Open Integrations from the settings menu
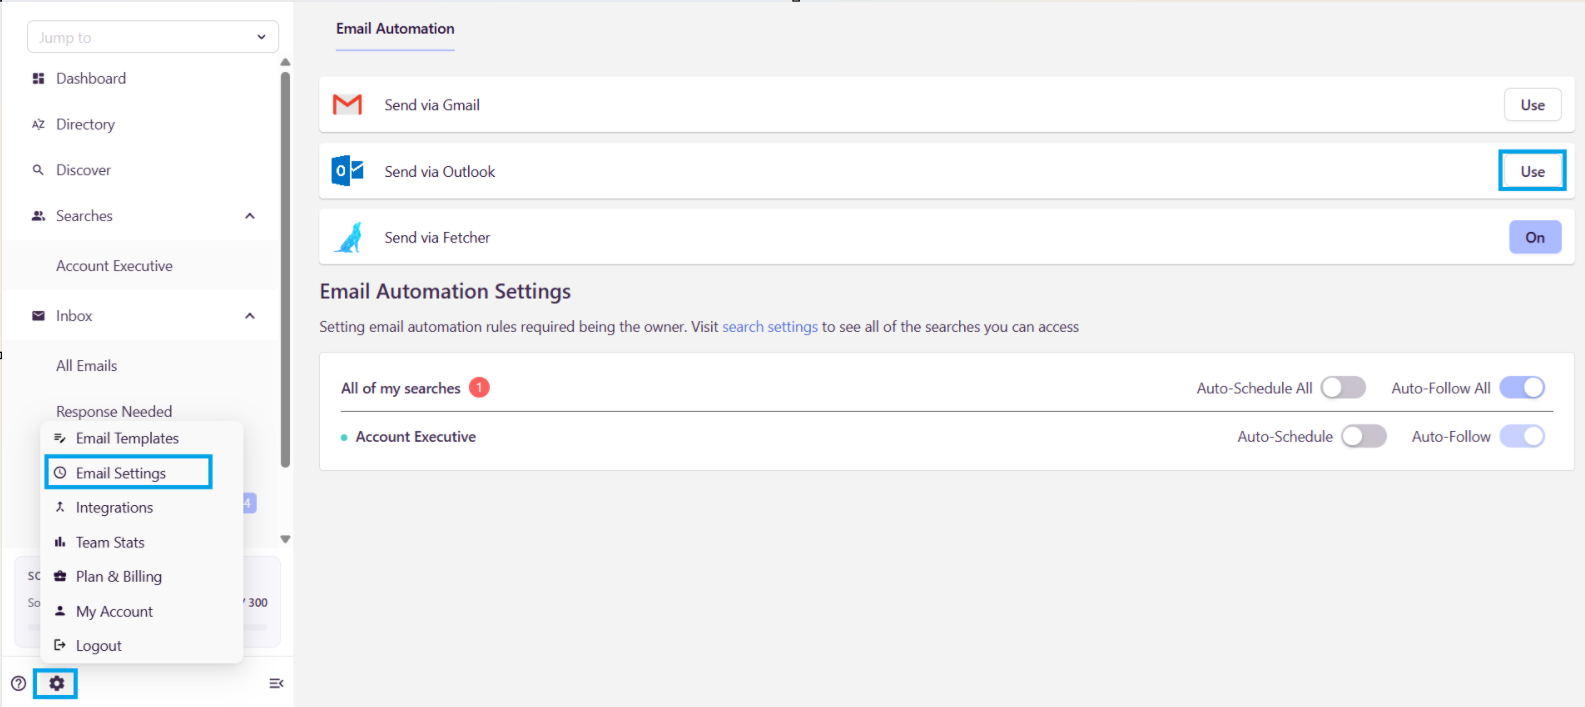 click(115, 507)
